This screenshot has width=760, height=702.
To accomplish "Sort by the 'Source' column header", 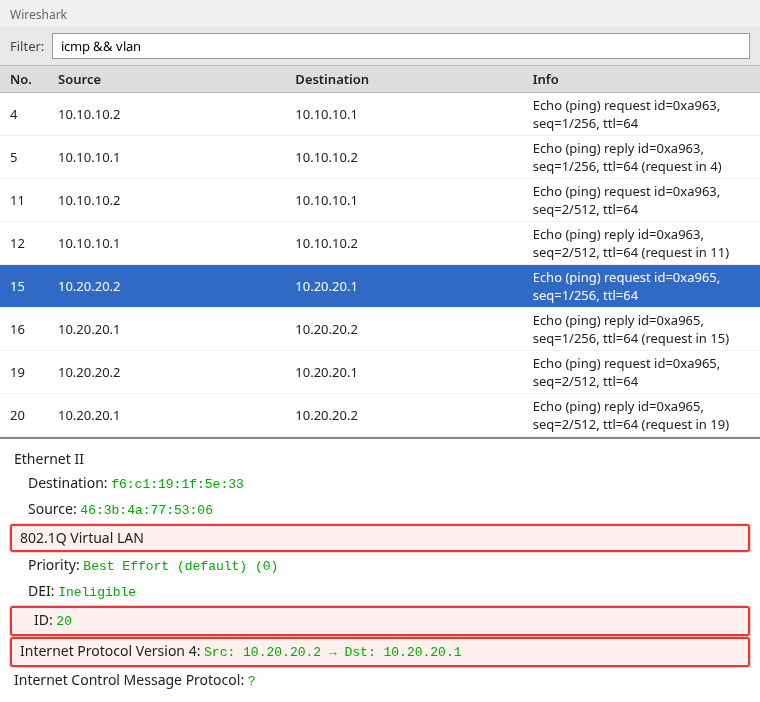I will pos(79,80).
